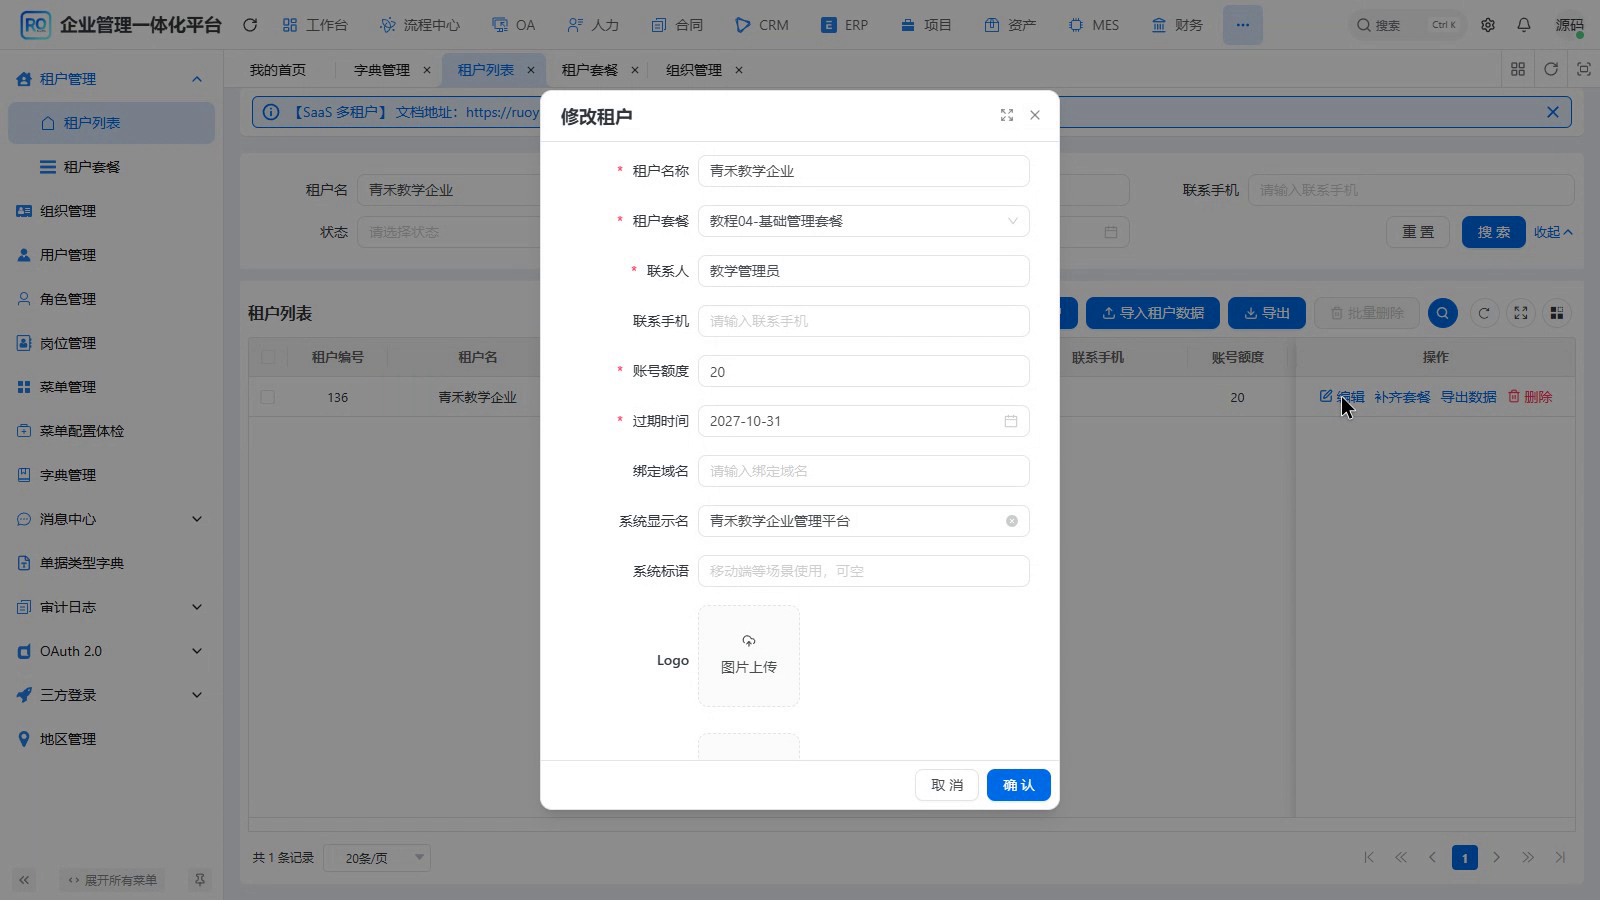Tick the checkbox for row 136
Image resolution: width=1600 pixels, height=900 pixels.
click(x=267, y=397)
